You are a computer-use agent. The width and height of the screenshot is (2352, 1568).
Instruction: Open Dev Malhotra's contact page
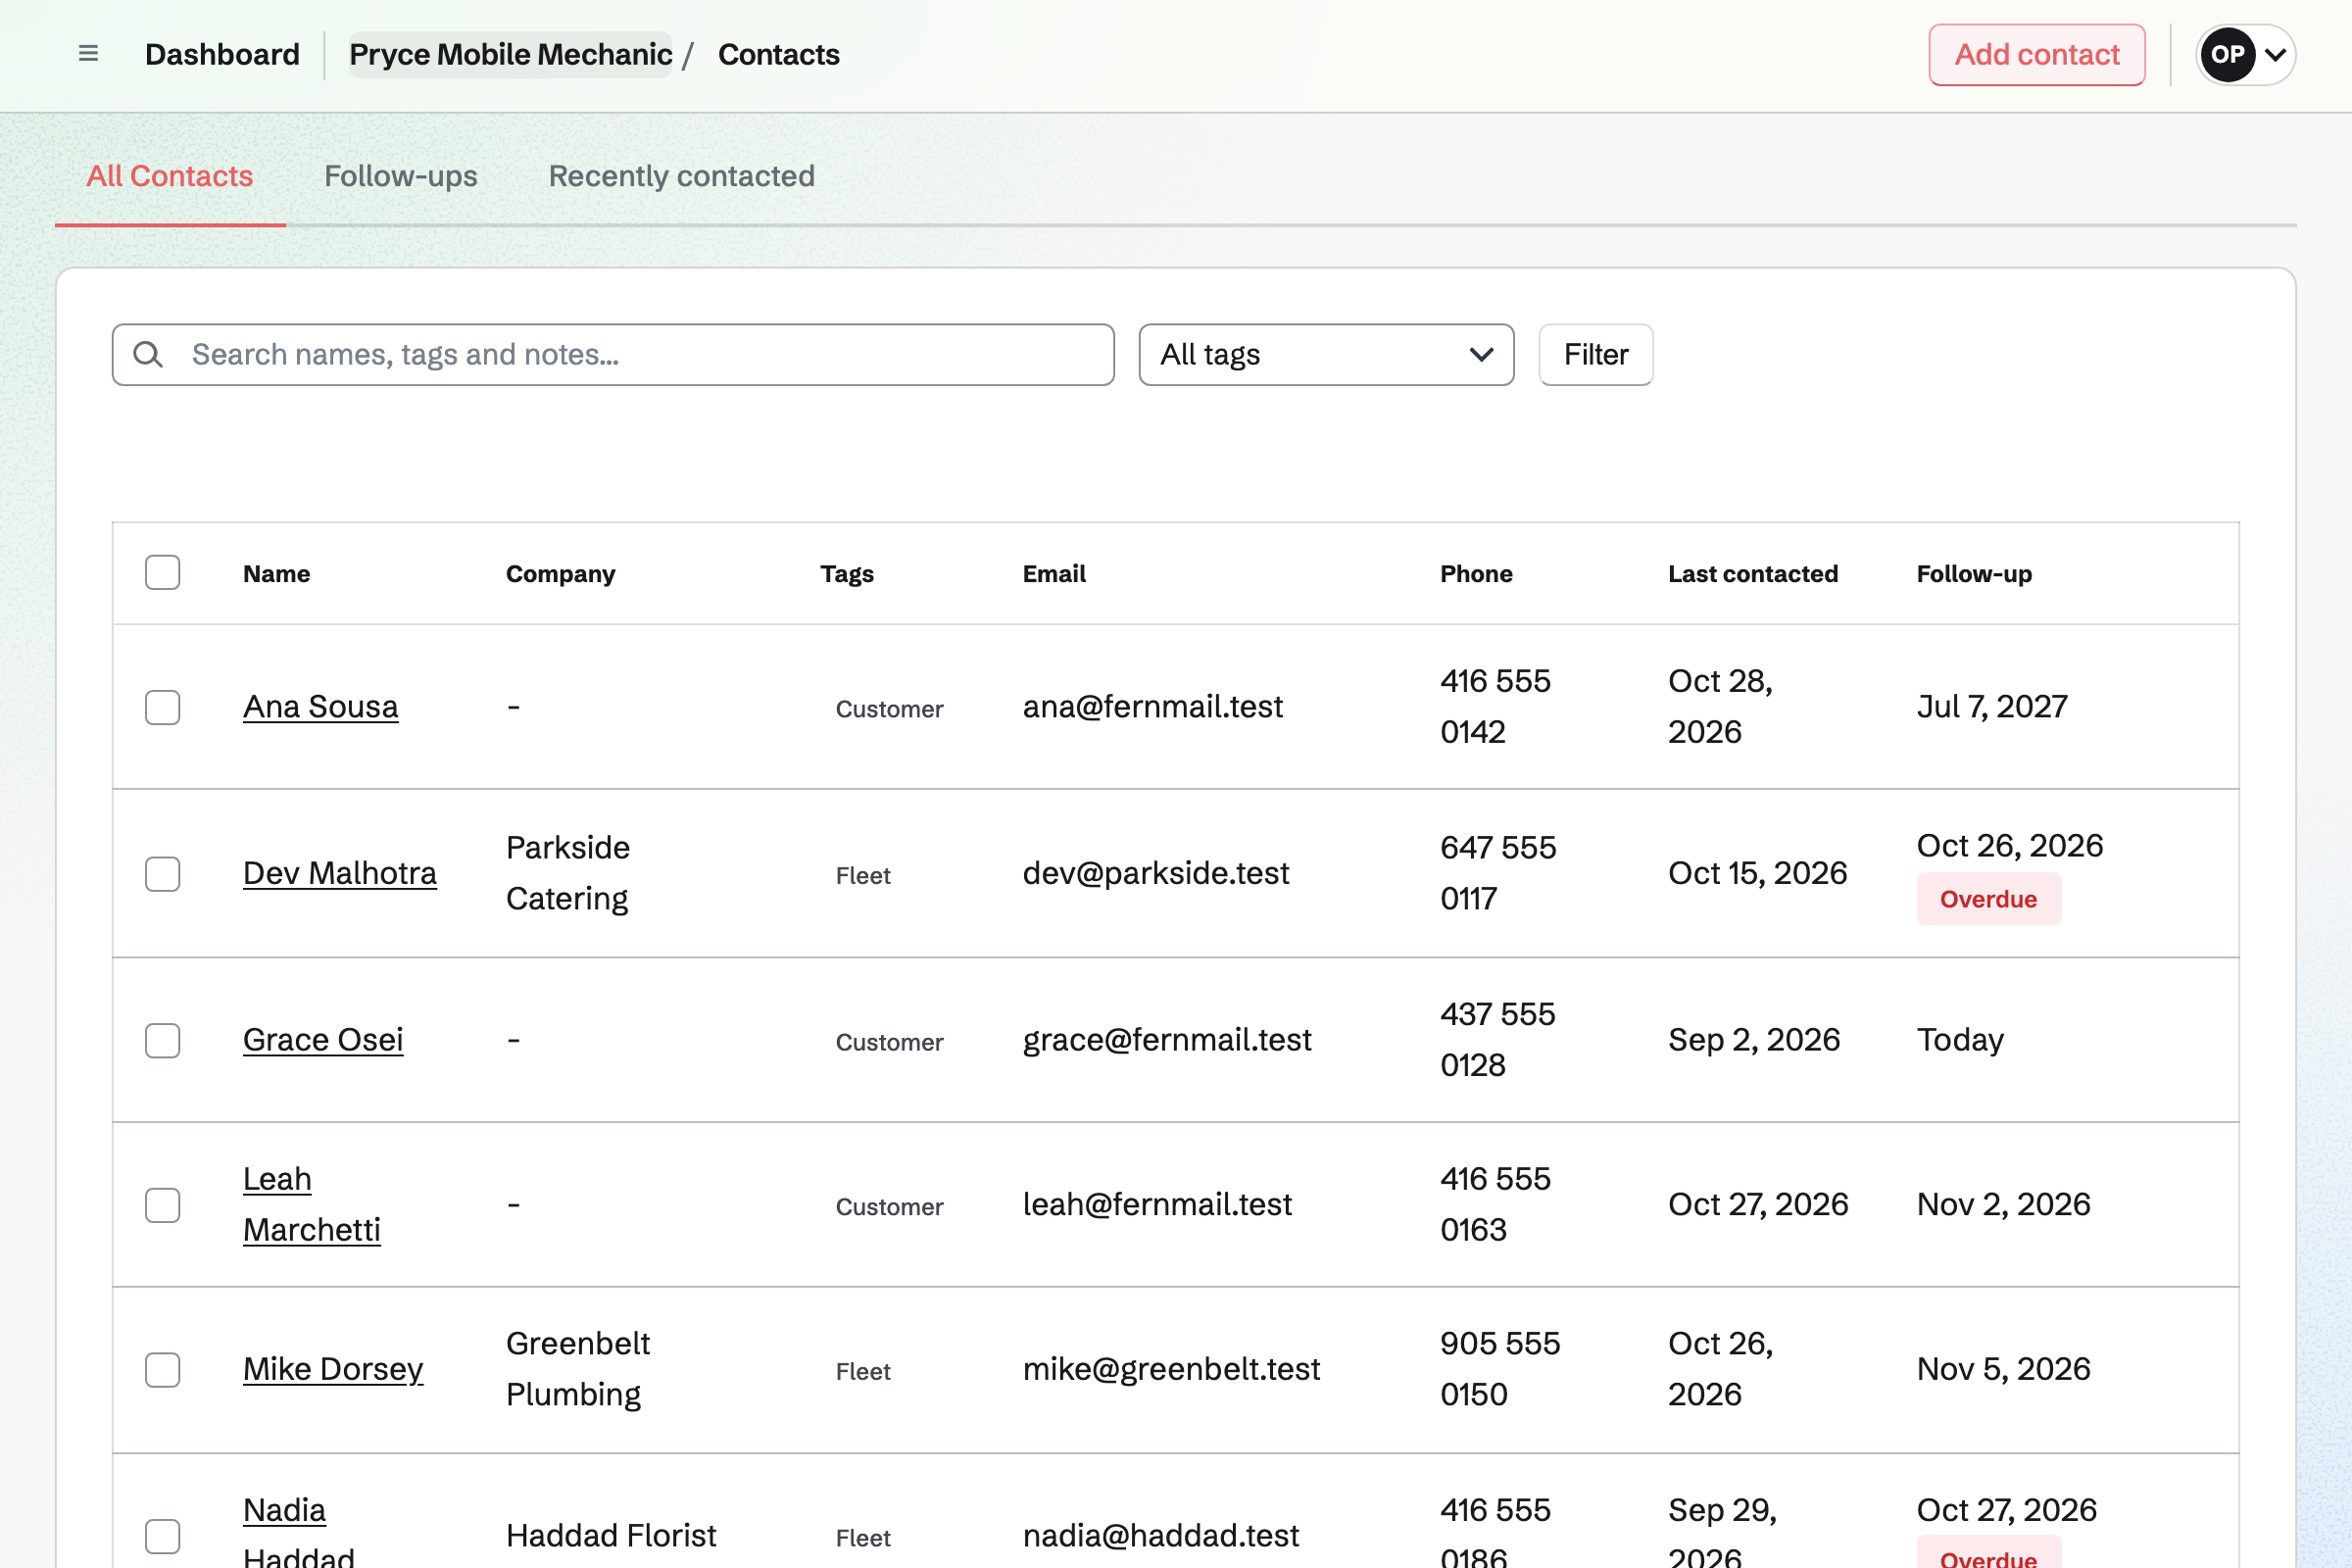point(340,873)
